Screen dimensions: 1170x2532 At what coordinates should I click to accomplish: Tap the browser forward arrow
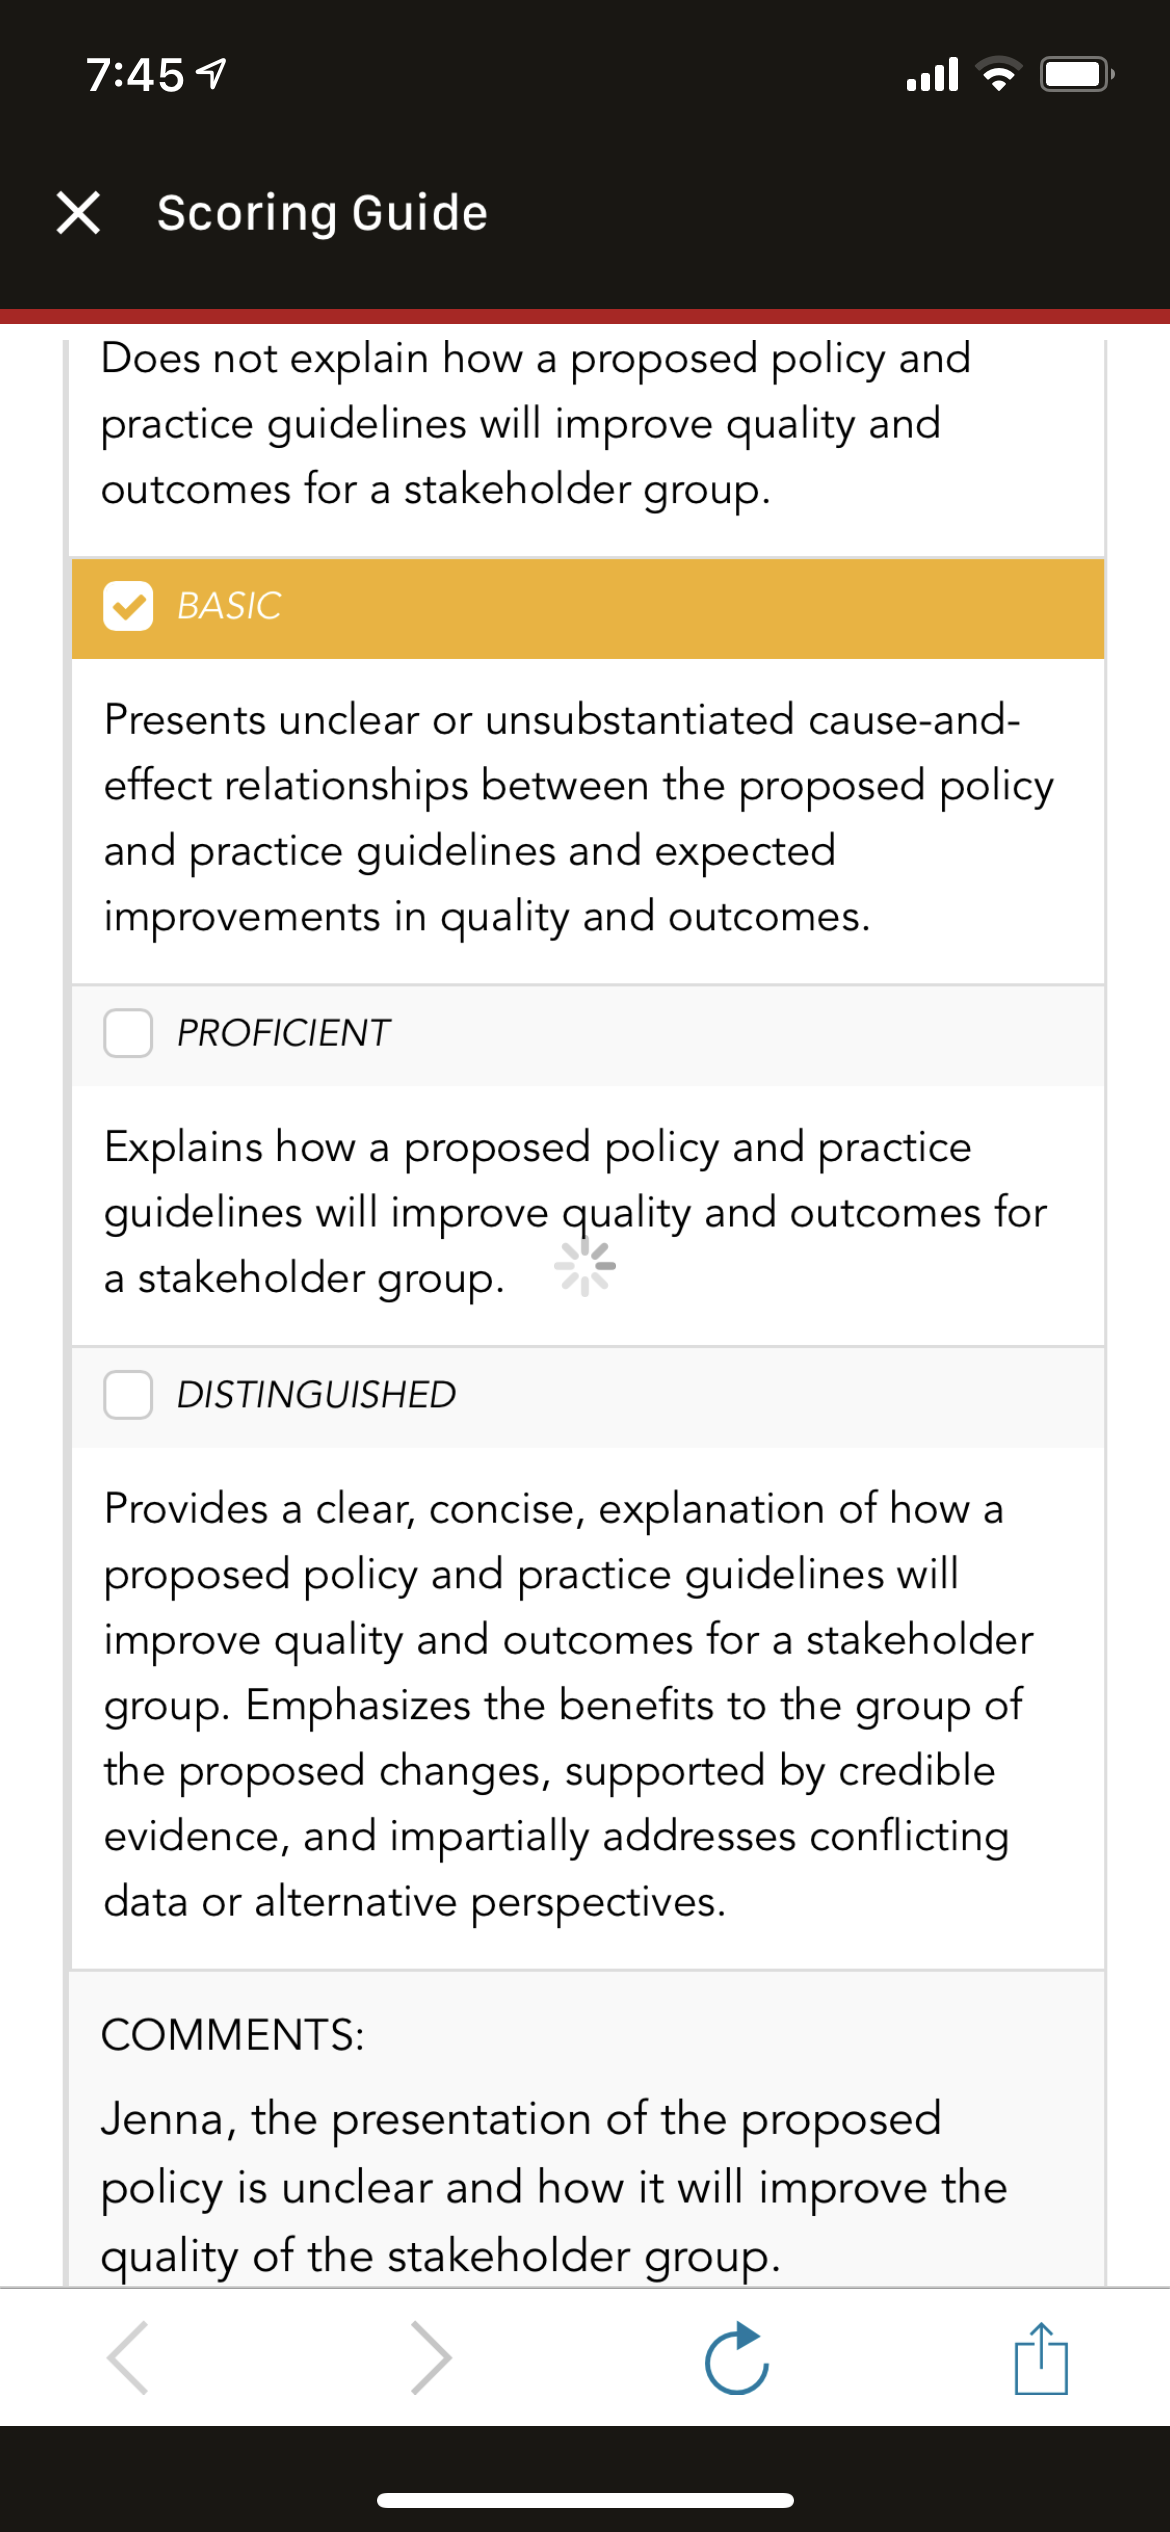[431, 2358]
